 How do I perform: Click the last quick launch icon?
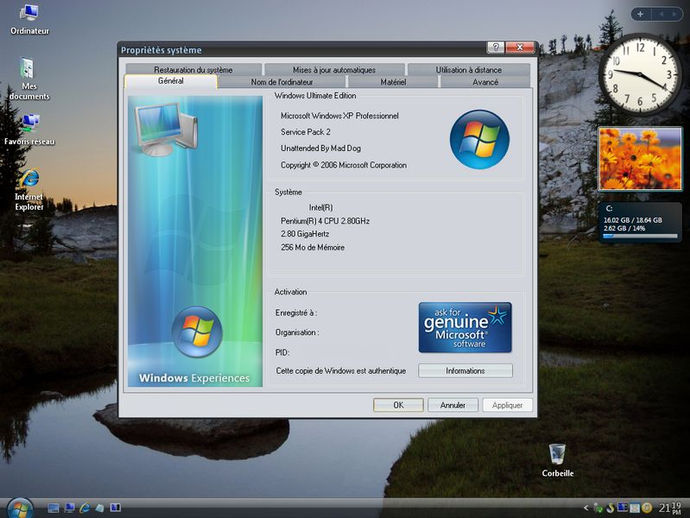[115, 508]
